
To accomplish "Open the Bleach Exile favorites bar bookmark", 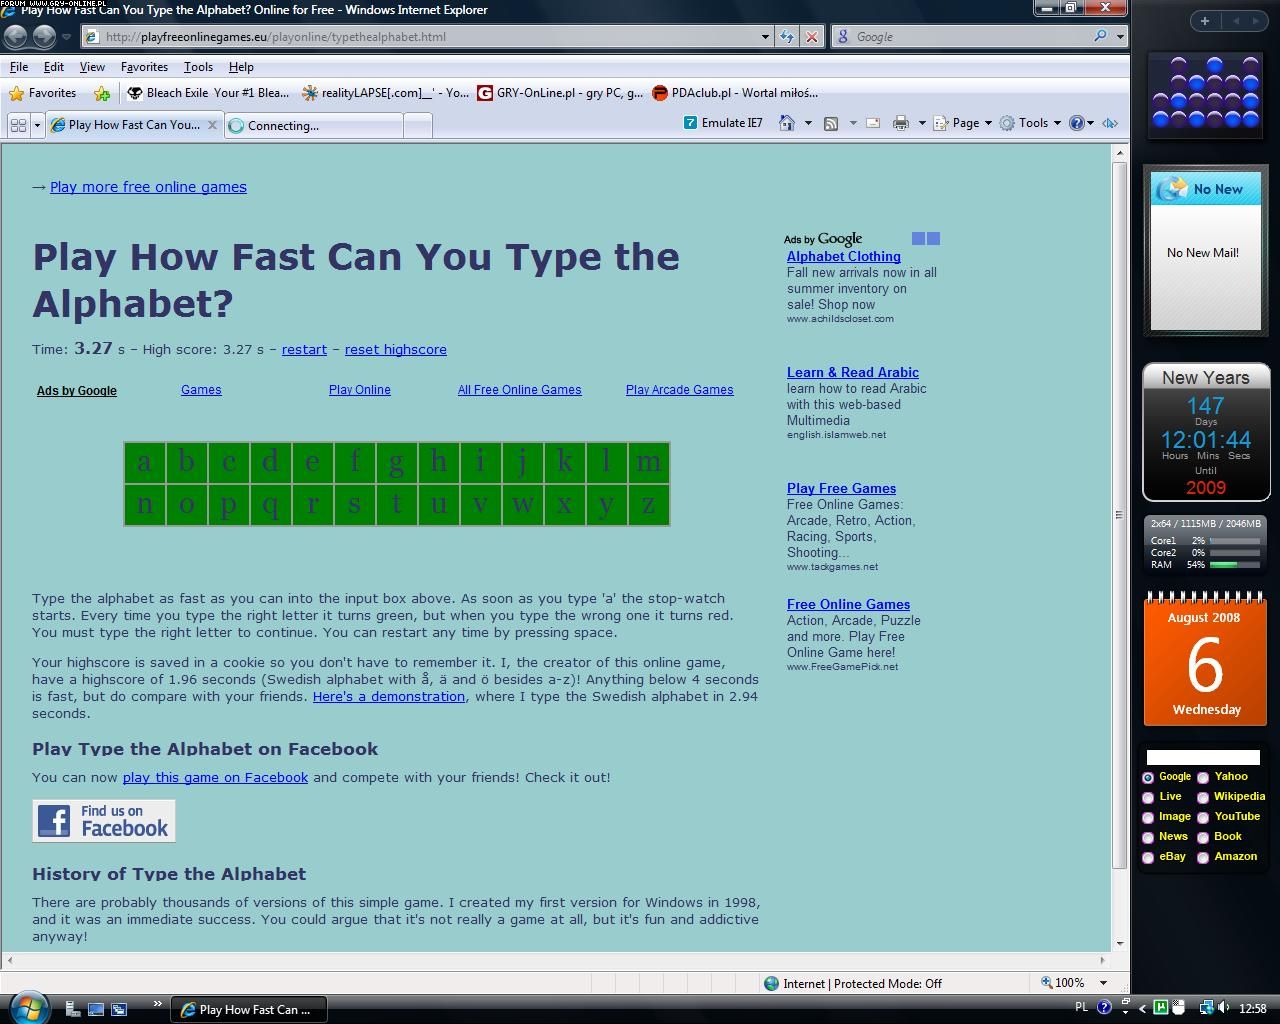I will tap(208, 93).
